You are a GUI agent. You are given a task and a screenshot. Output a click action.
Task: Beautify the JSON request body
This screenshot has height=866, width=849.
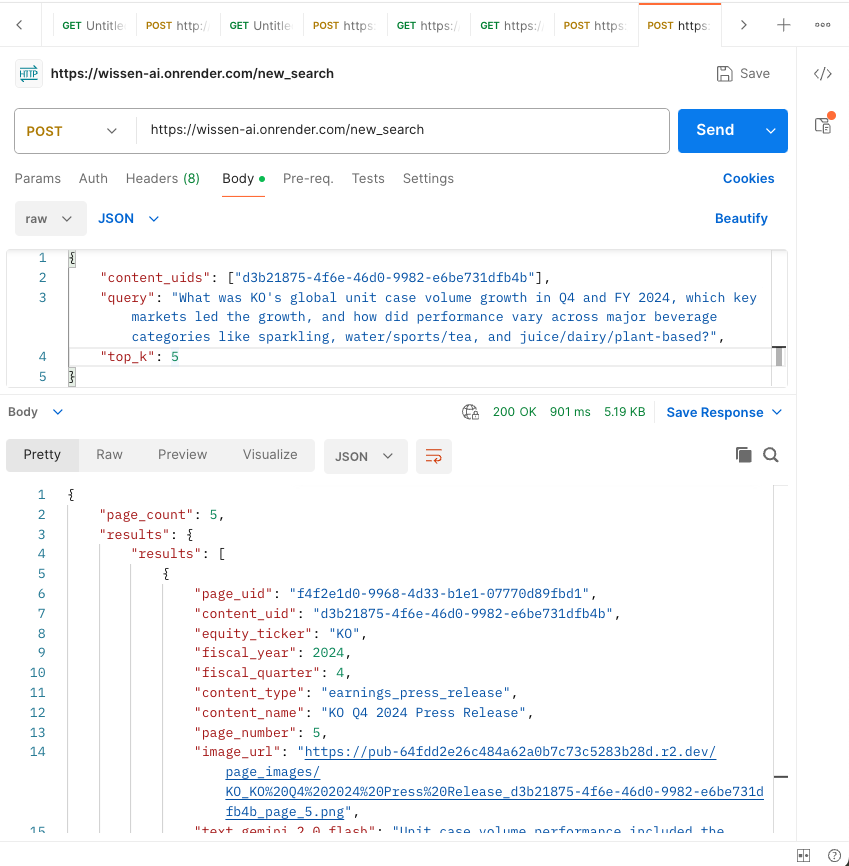click(x=741, y=218)
